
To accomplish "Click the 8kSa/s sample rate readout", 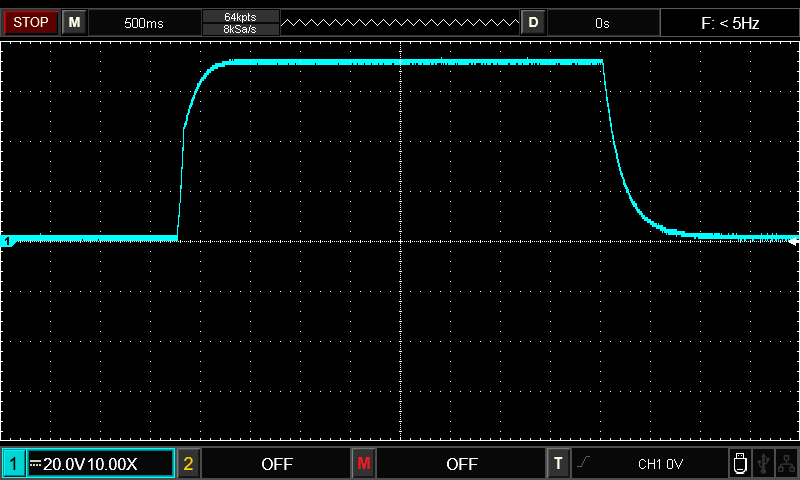I will click(x=240, y=29).
